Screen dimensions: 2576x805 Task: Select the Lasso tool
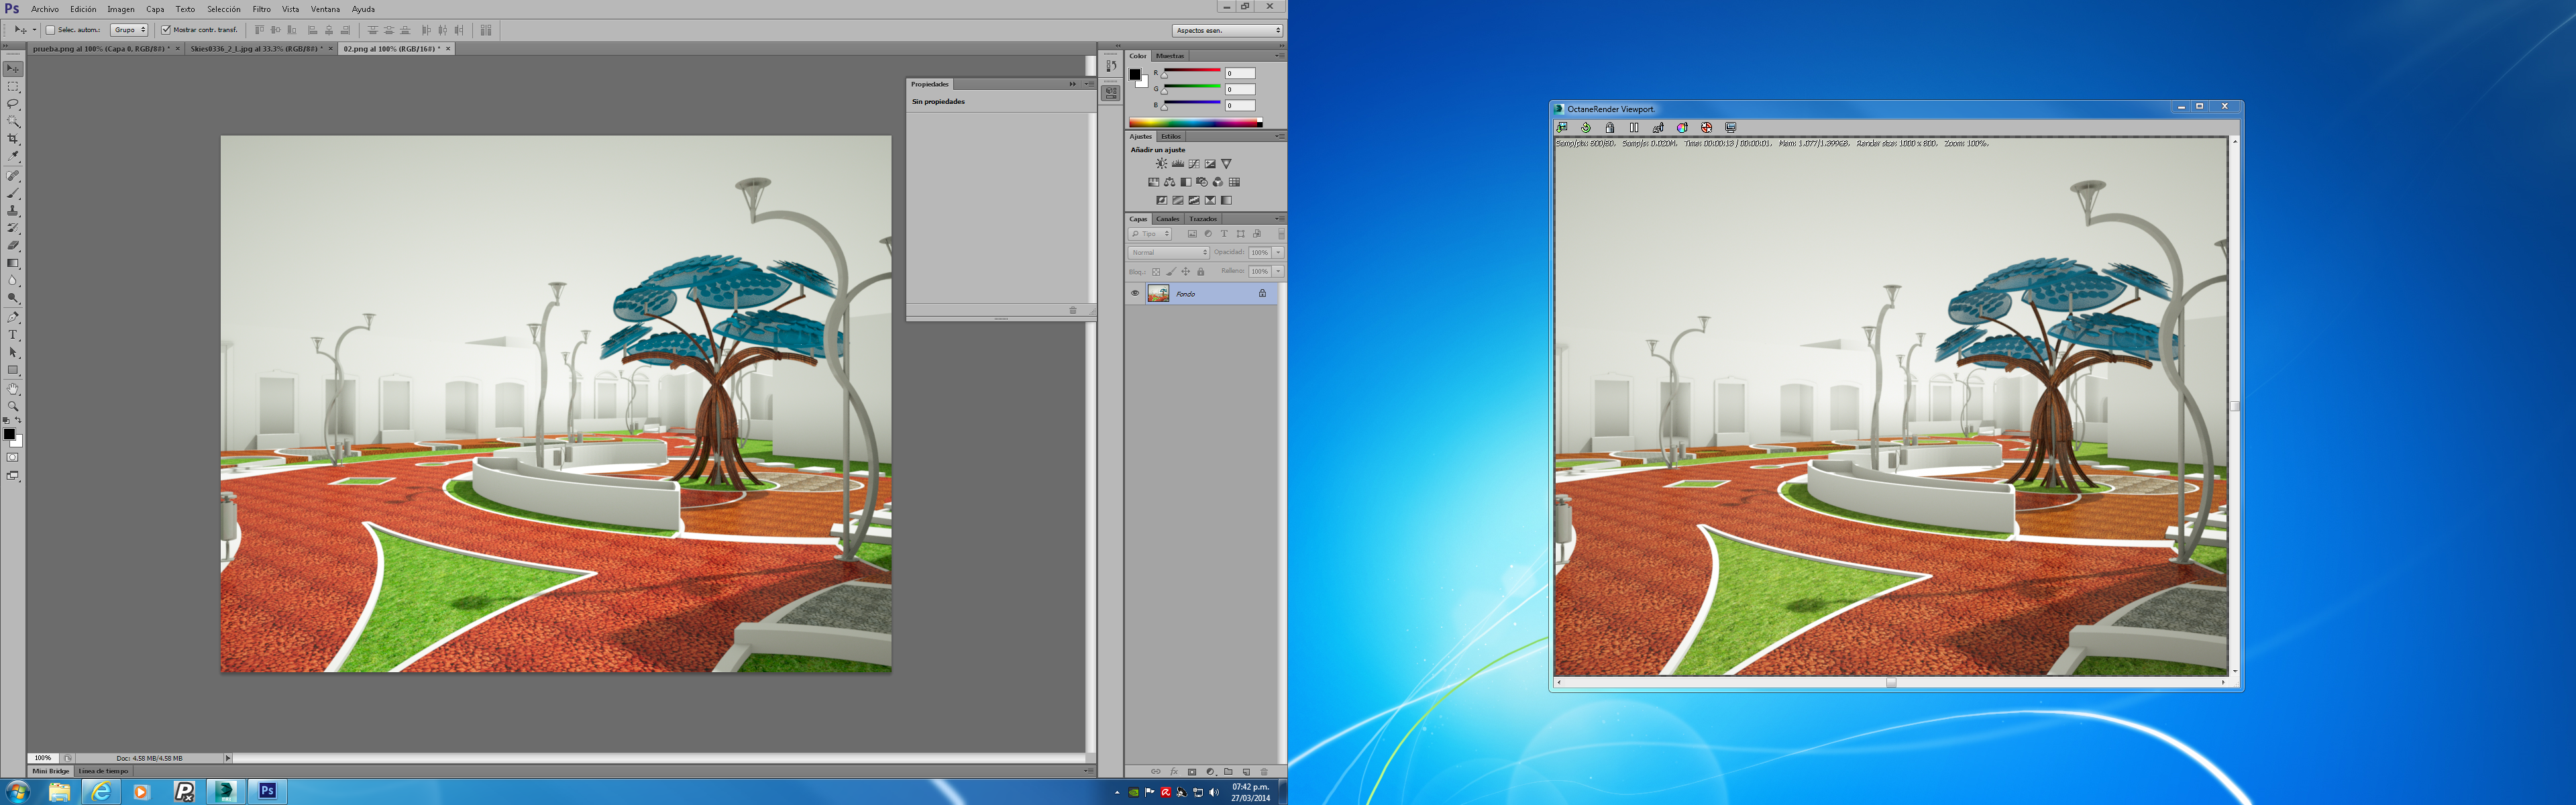click(x=13, y=104)
